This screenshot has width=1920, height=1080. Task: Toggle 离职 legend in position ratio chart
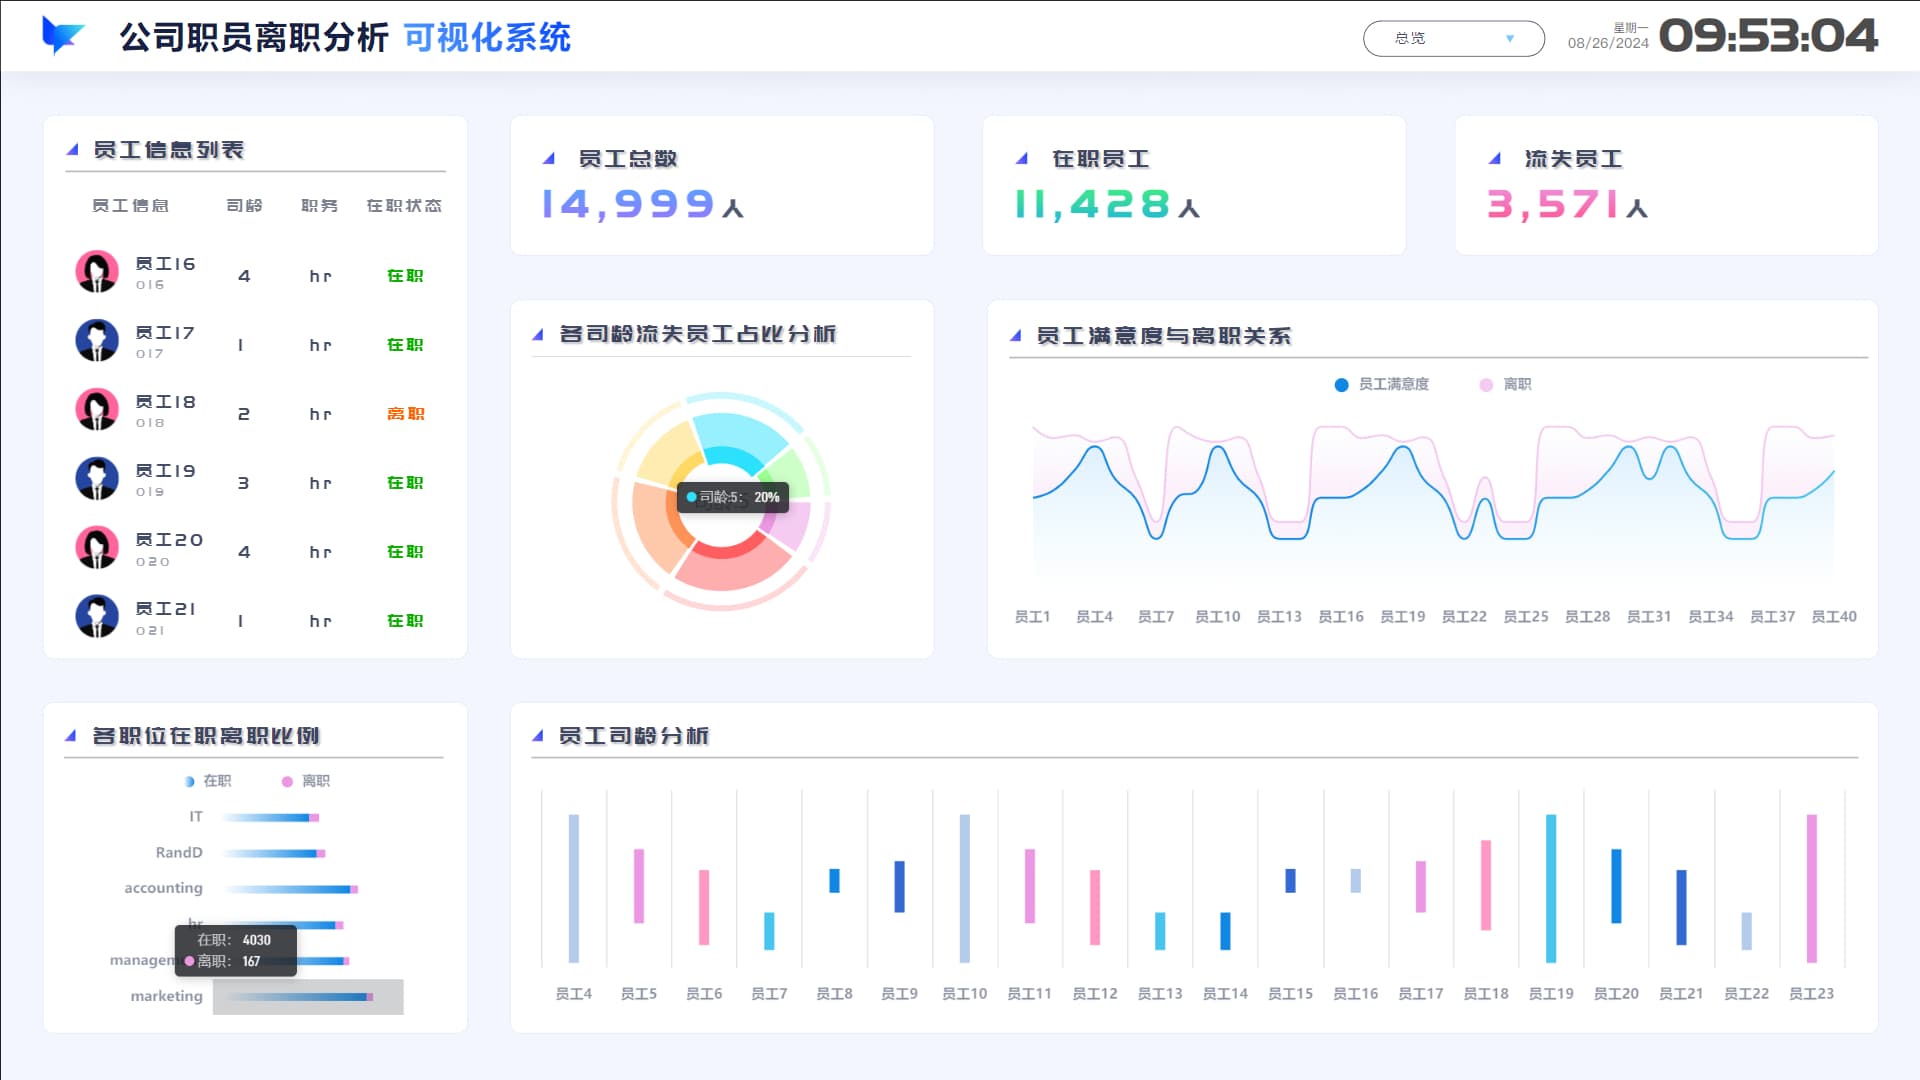pos(306,781)
